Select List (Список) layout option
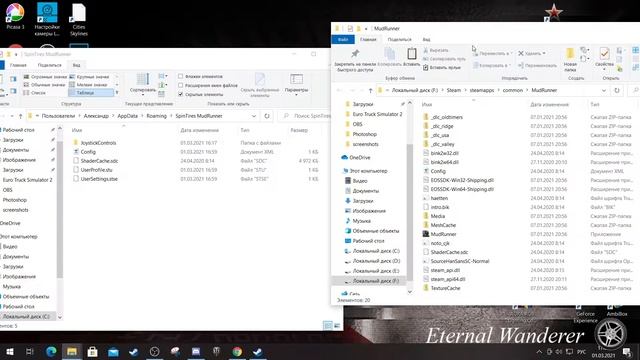The width and height of the screenshot is (640, 360). (x=35, y=93)
